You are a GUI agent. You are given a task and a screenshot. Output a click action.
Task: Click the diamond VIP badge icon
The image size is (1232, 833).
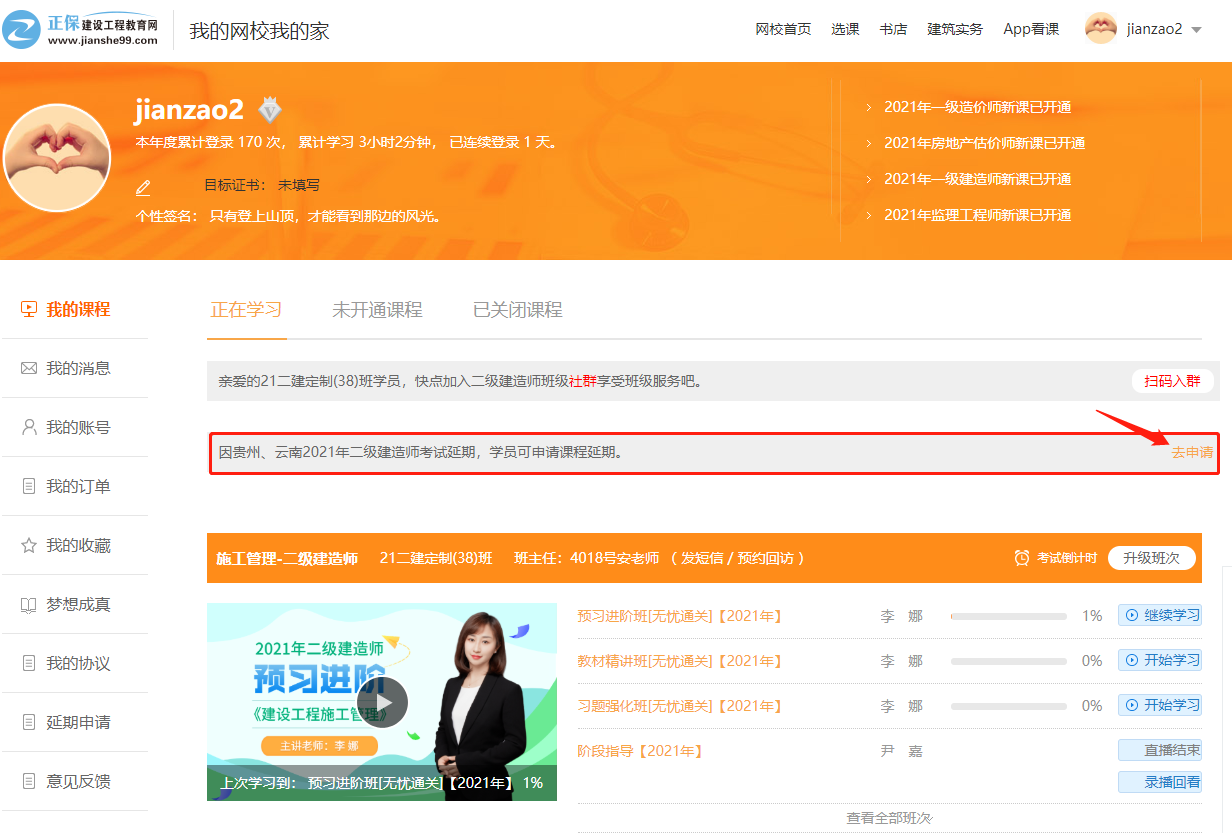tap(270, 109)
